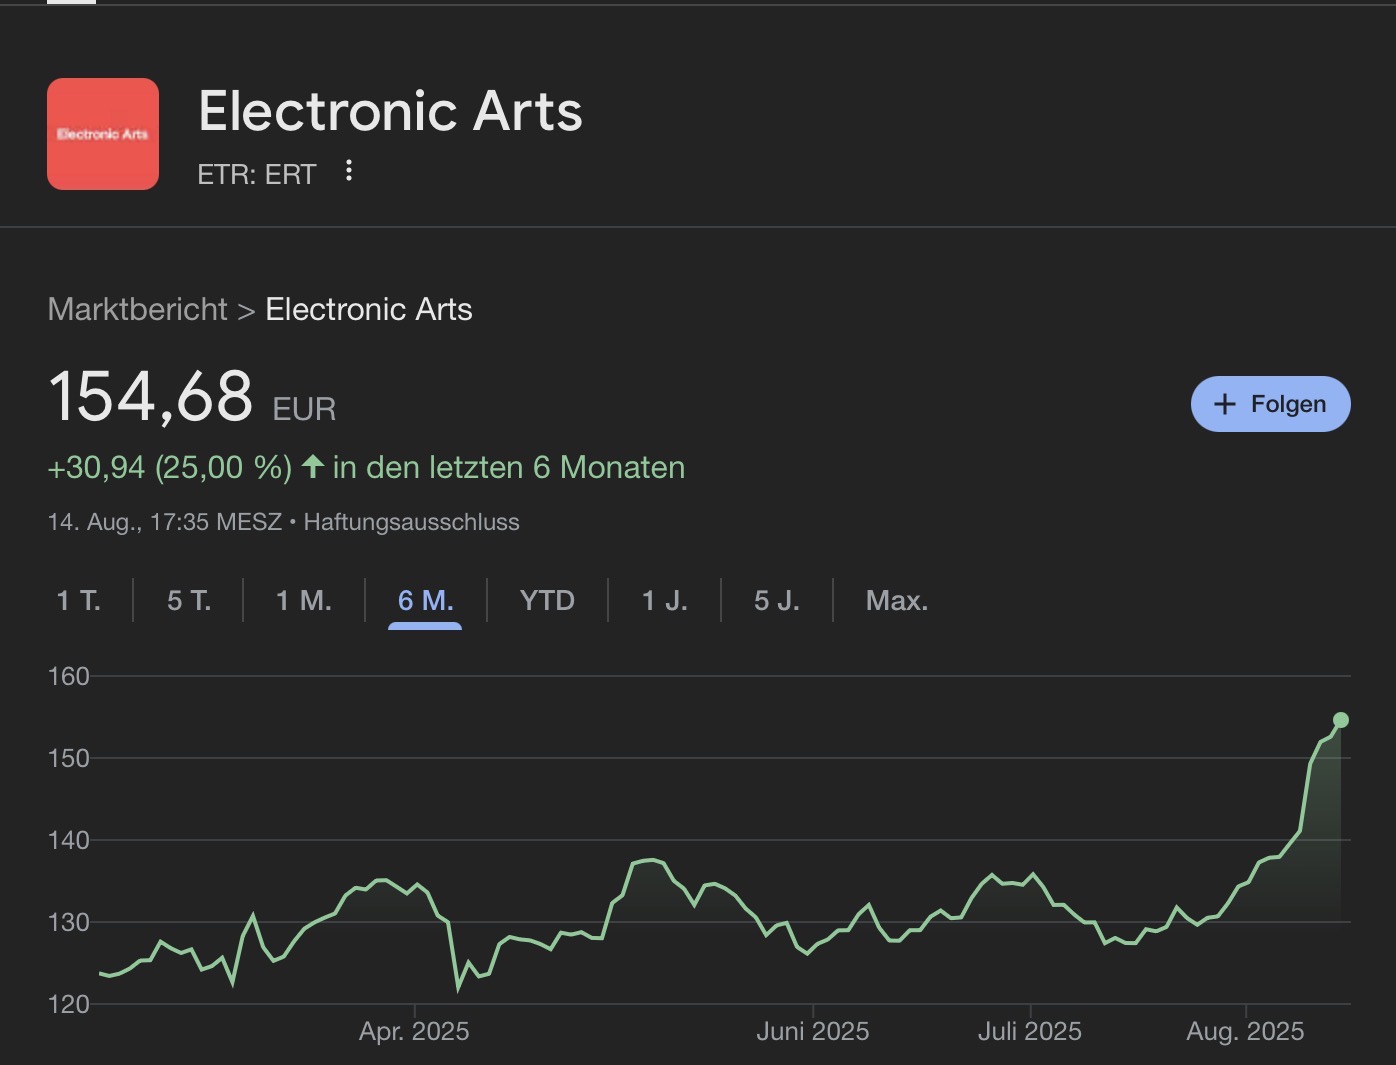This screenshot has height=1065, width=1396.
Task: Click the green upward trend arrow
Action: (x=312, y=466)
